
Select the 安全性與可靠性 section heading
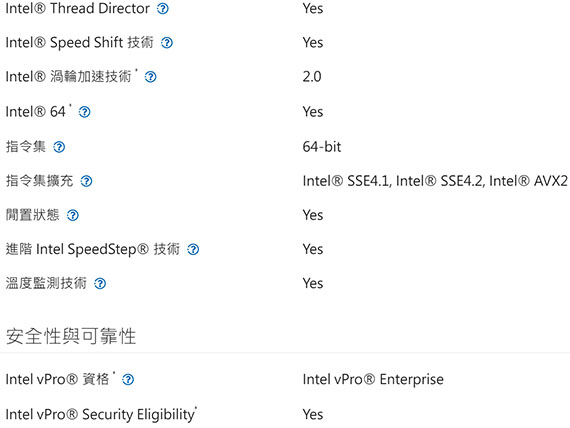(71, 336)
